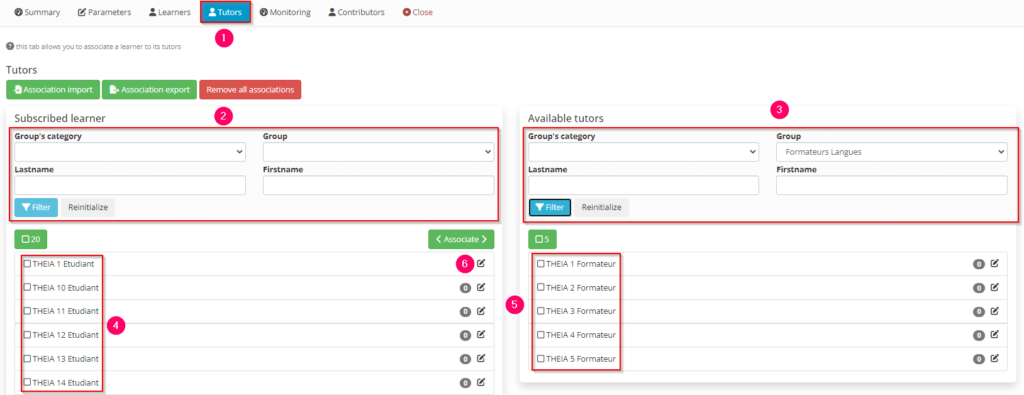This screenshot has width=1024, height=395.
Task: Click count badge for THEIA 13 Etudiant
Action: (x=465, y=359)
